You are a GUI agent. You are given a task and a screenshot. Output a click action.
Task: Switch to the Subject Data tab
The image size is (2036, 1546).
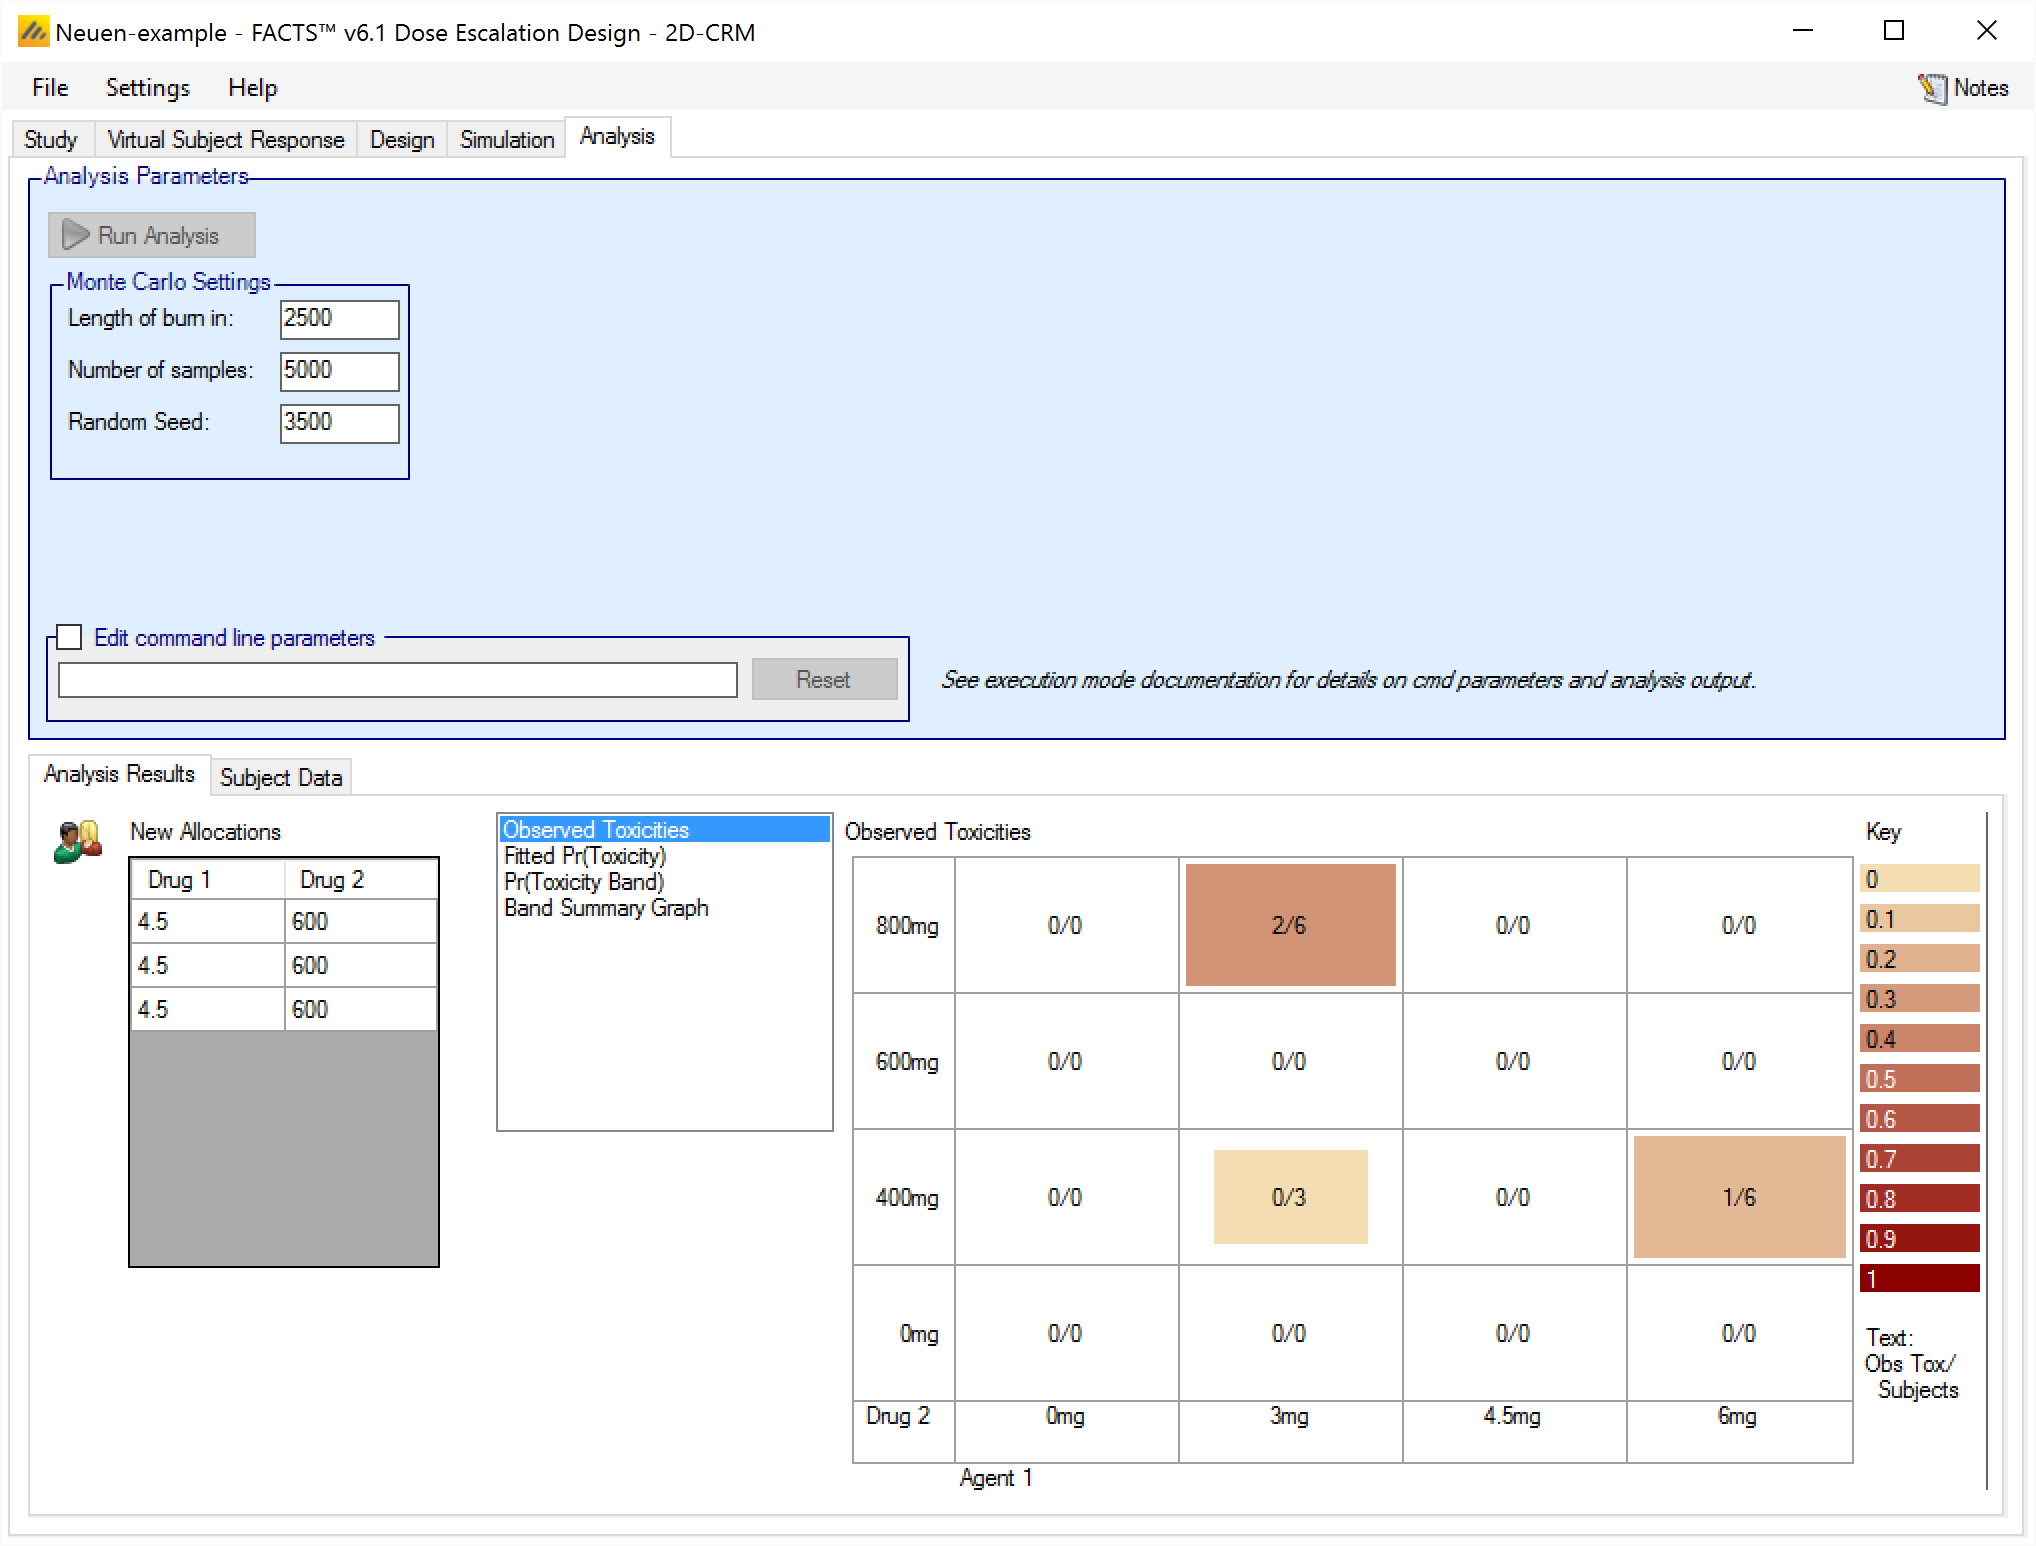pos(280,777)
